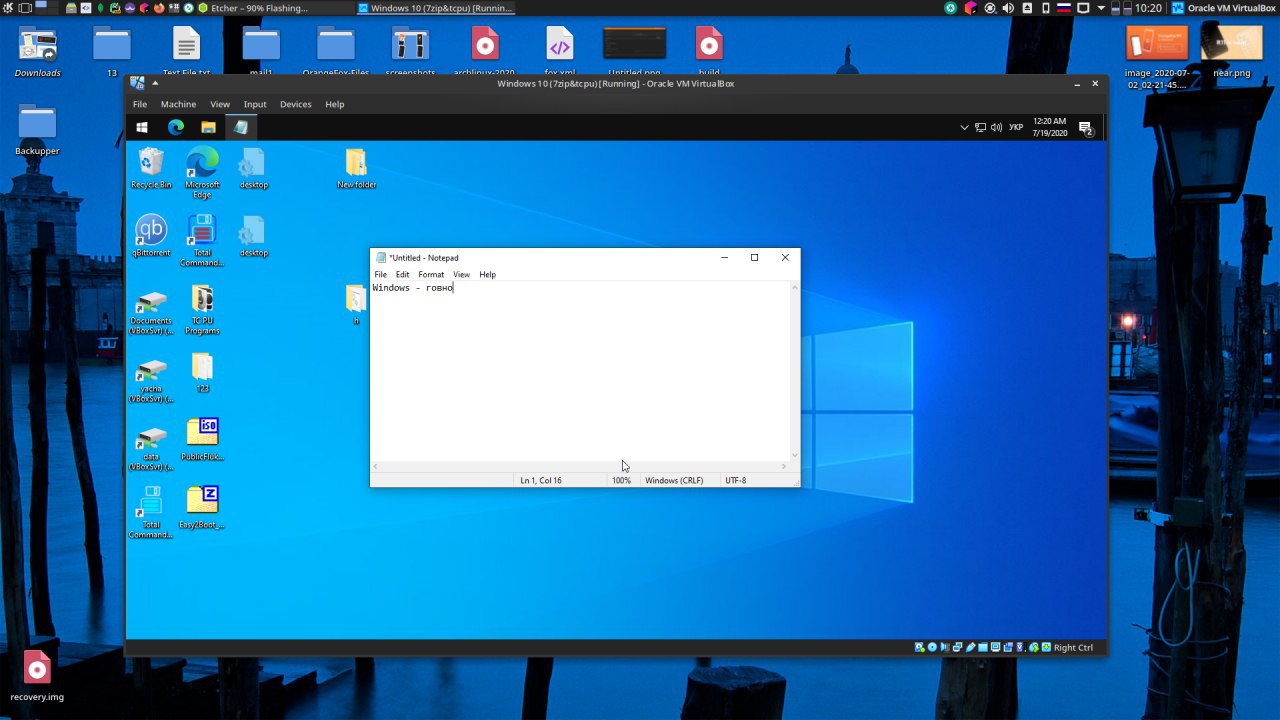
Task: Expand hidden host system tray icons arrow
Action: coord(1101,8)
